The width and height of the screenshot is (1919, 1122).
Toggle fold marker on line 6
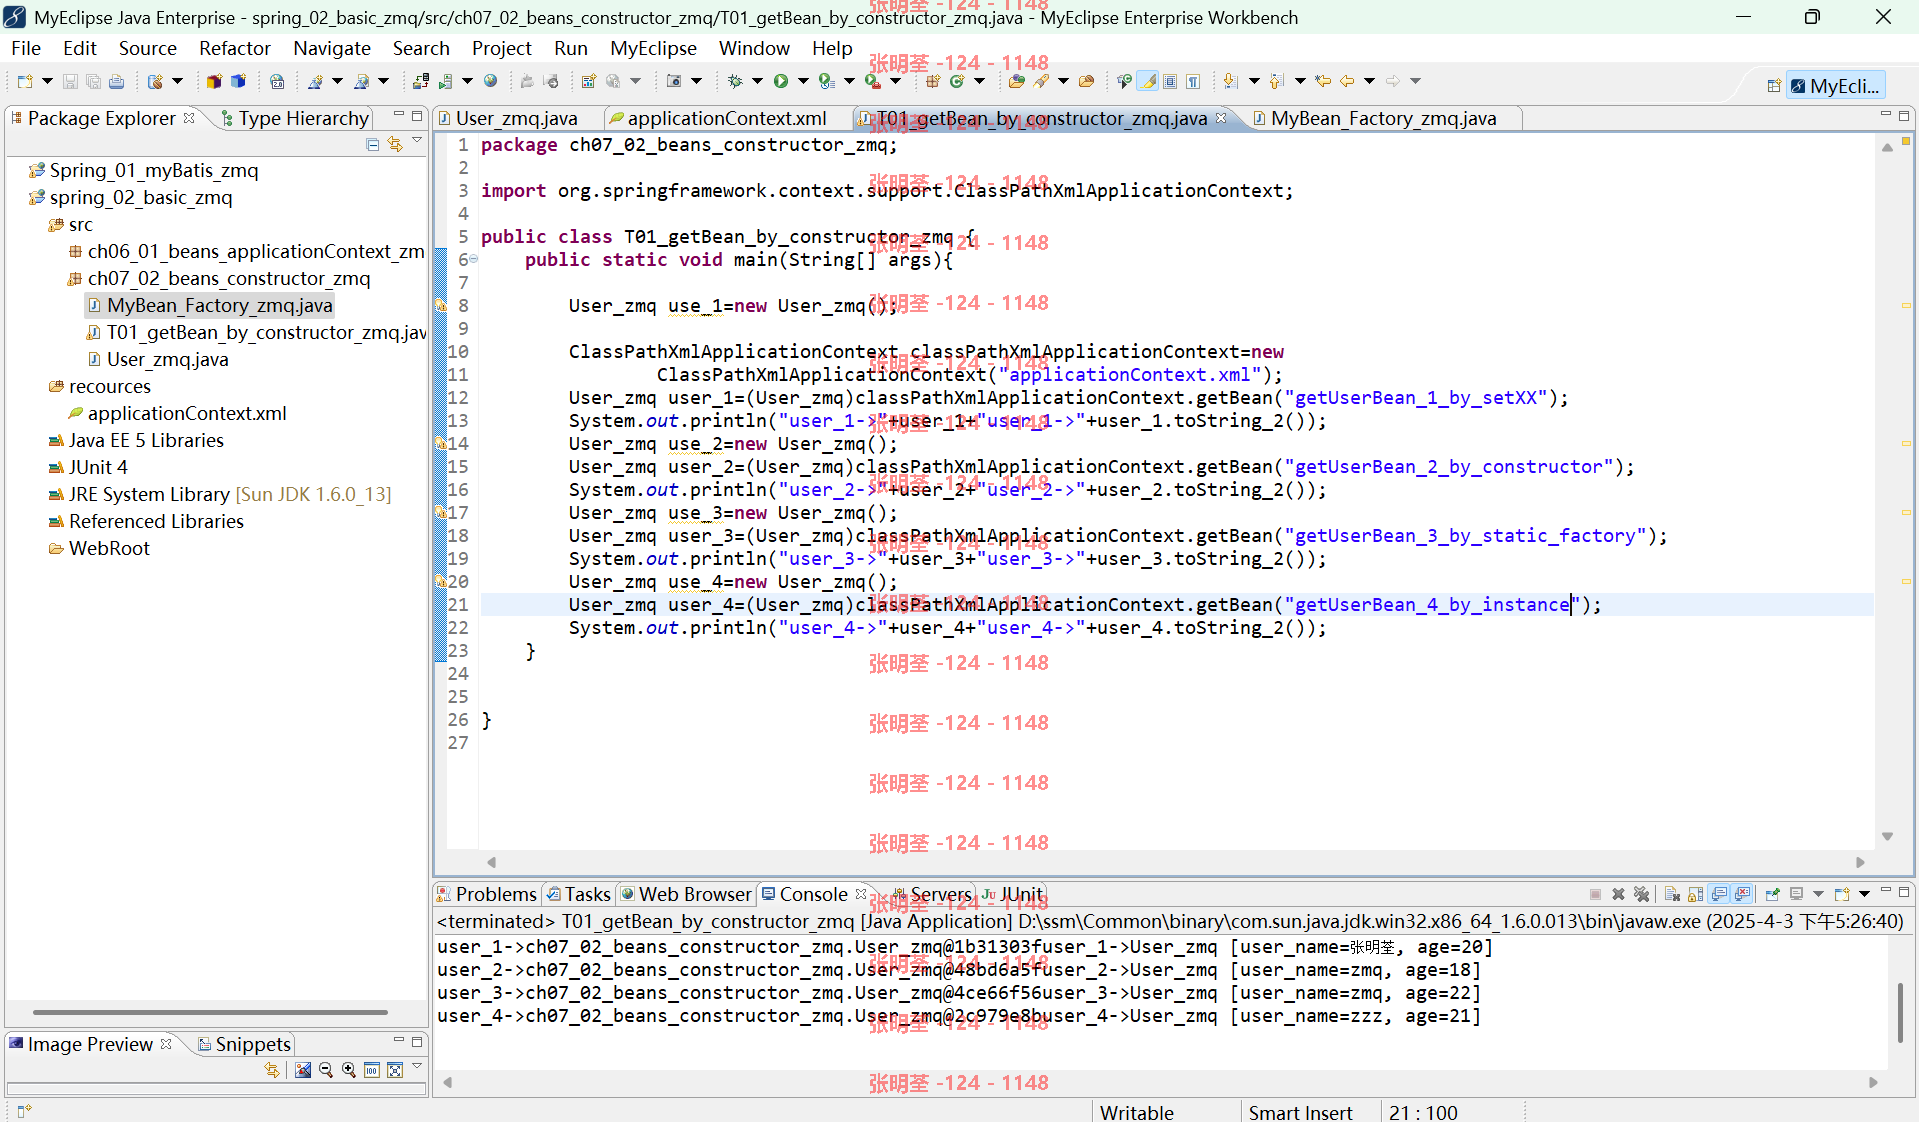point(473,259)
